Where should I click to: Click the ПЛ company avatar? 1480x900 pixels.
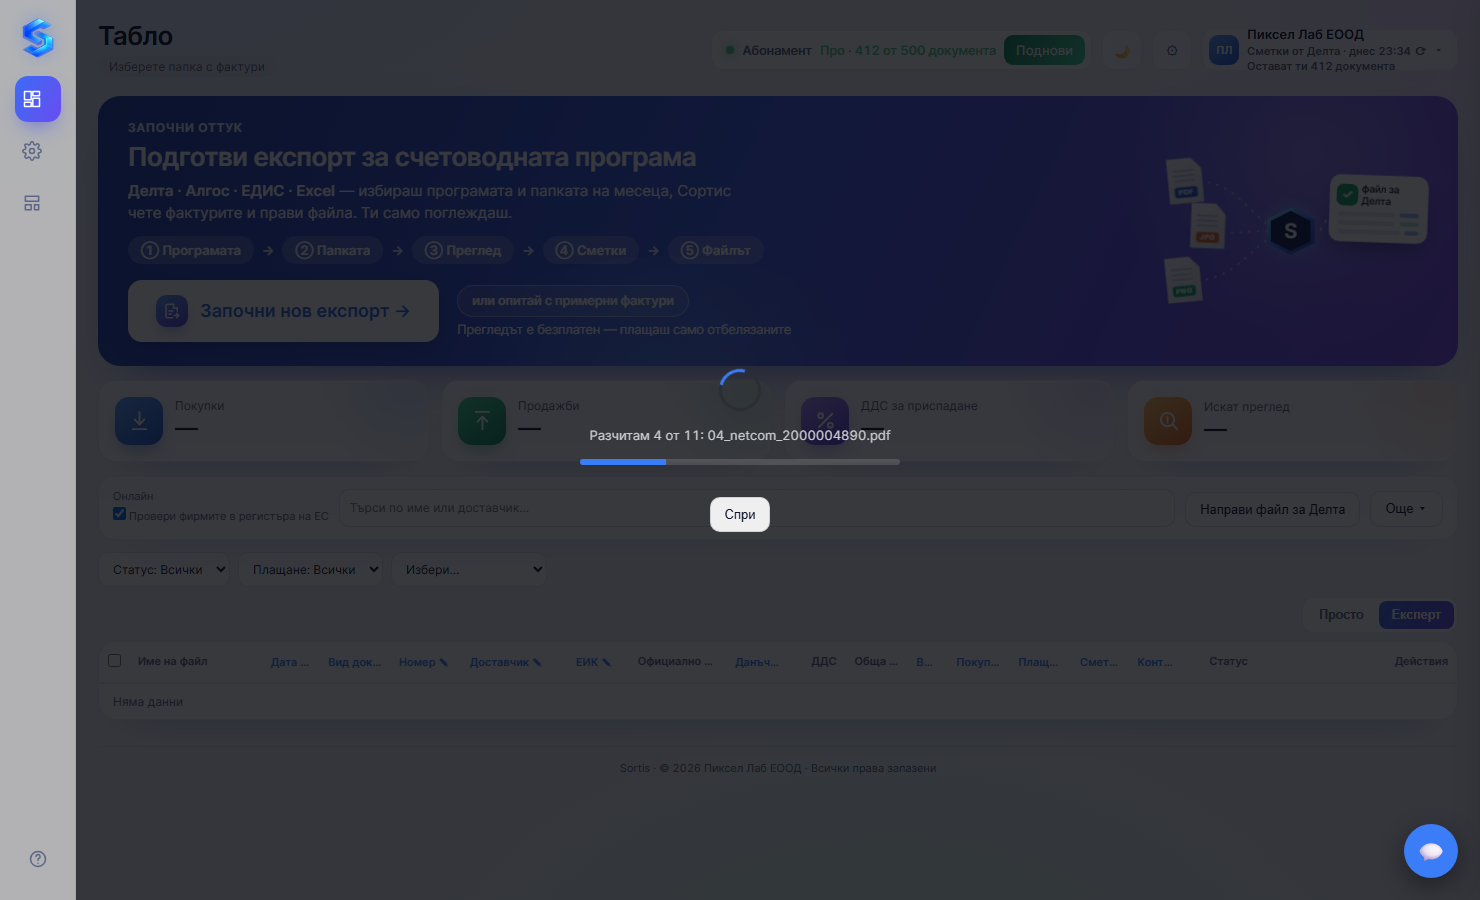1224,50
